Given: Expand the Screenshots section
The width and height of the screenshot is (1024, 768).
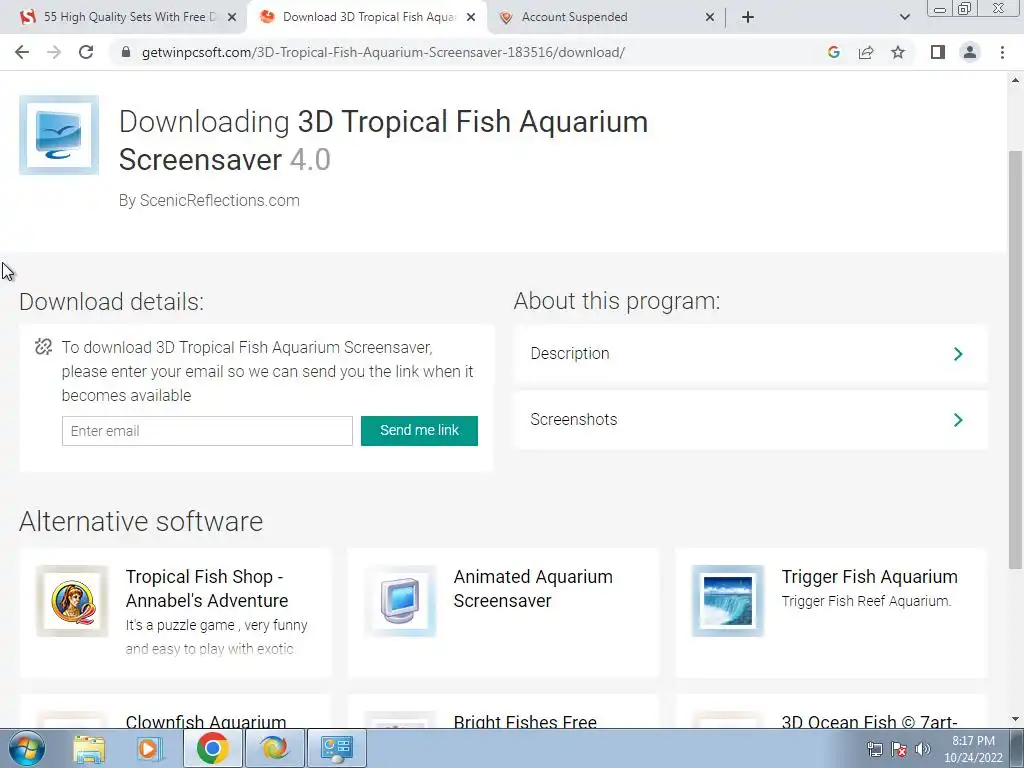Looking at the screenshot, I should point(750,420).
